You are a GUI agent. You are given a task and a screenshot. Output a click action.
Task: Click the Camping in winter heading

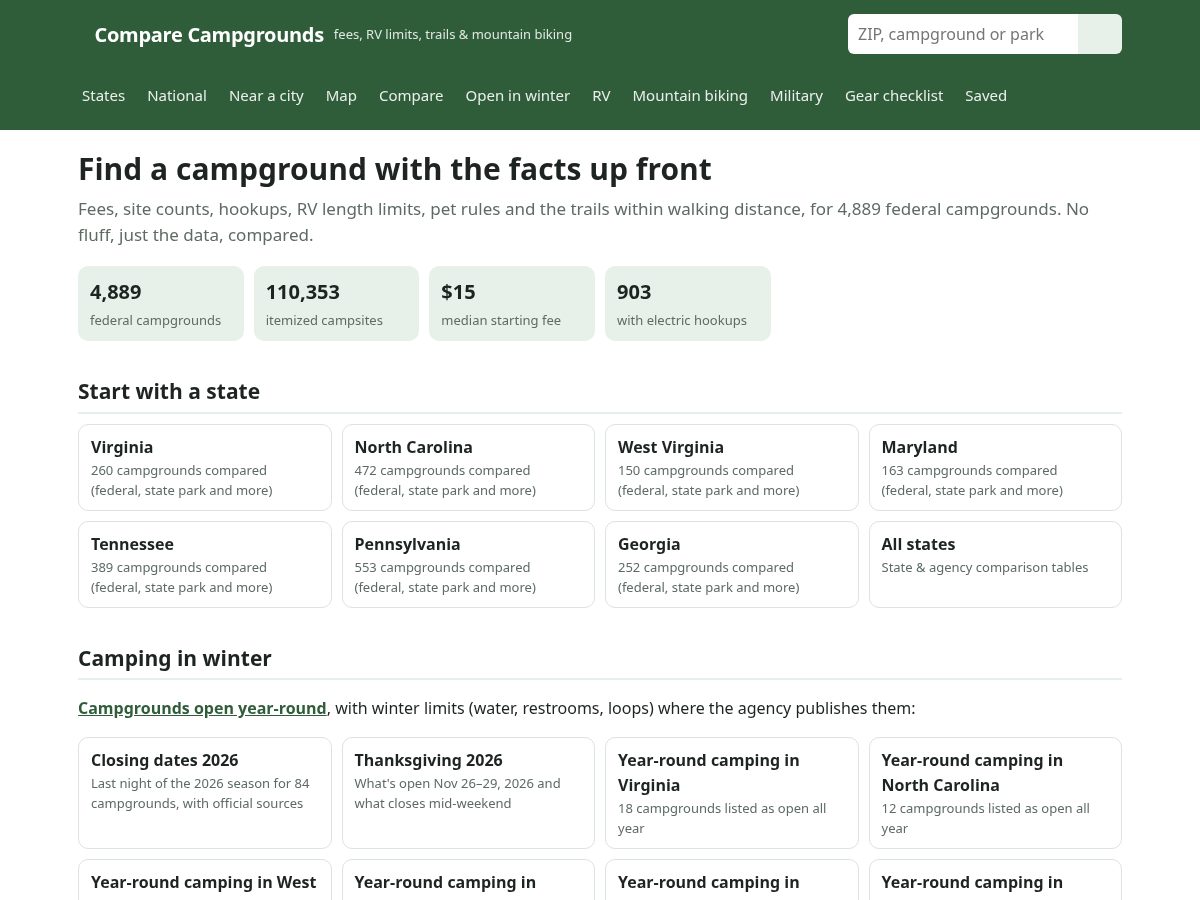click(x=175, y=658)
